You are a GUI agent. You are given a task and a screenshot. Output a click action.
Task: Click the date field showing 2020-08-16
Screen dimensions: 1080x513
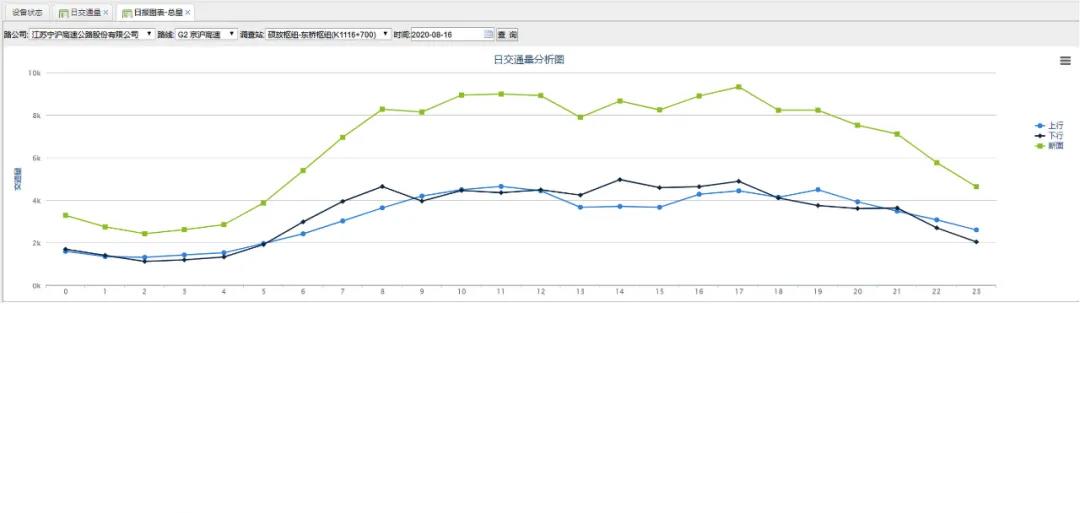[446, 34]
